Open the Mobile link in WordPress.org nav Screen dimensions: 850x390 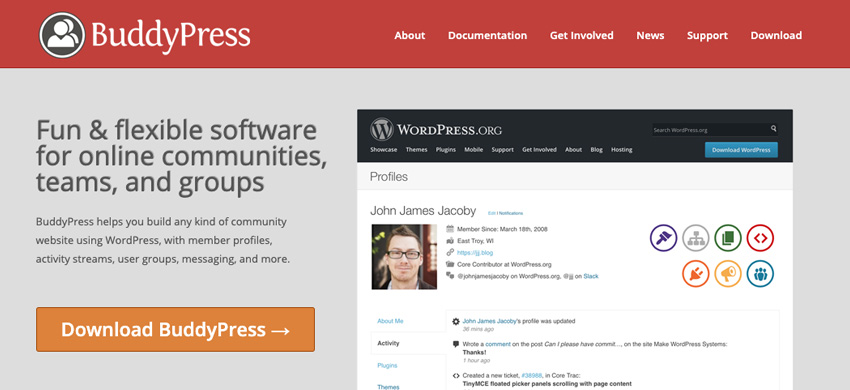pyautogui.click(x=473, y=150)
